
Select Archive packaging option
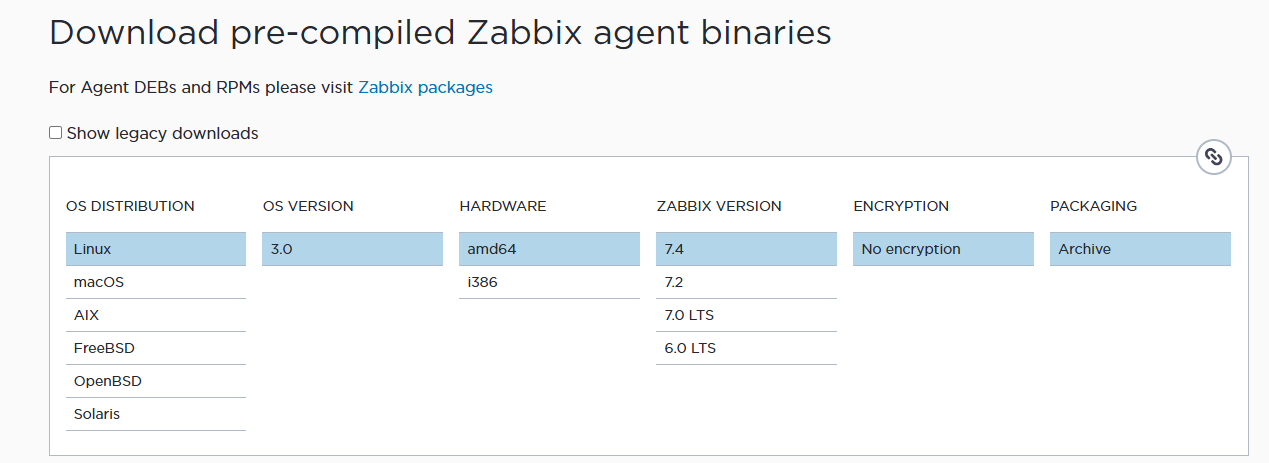coord(1140,249)
